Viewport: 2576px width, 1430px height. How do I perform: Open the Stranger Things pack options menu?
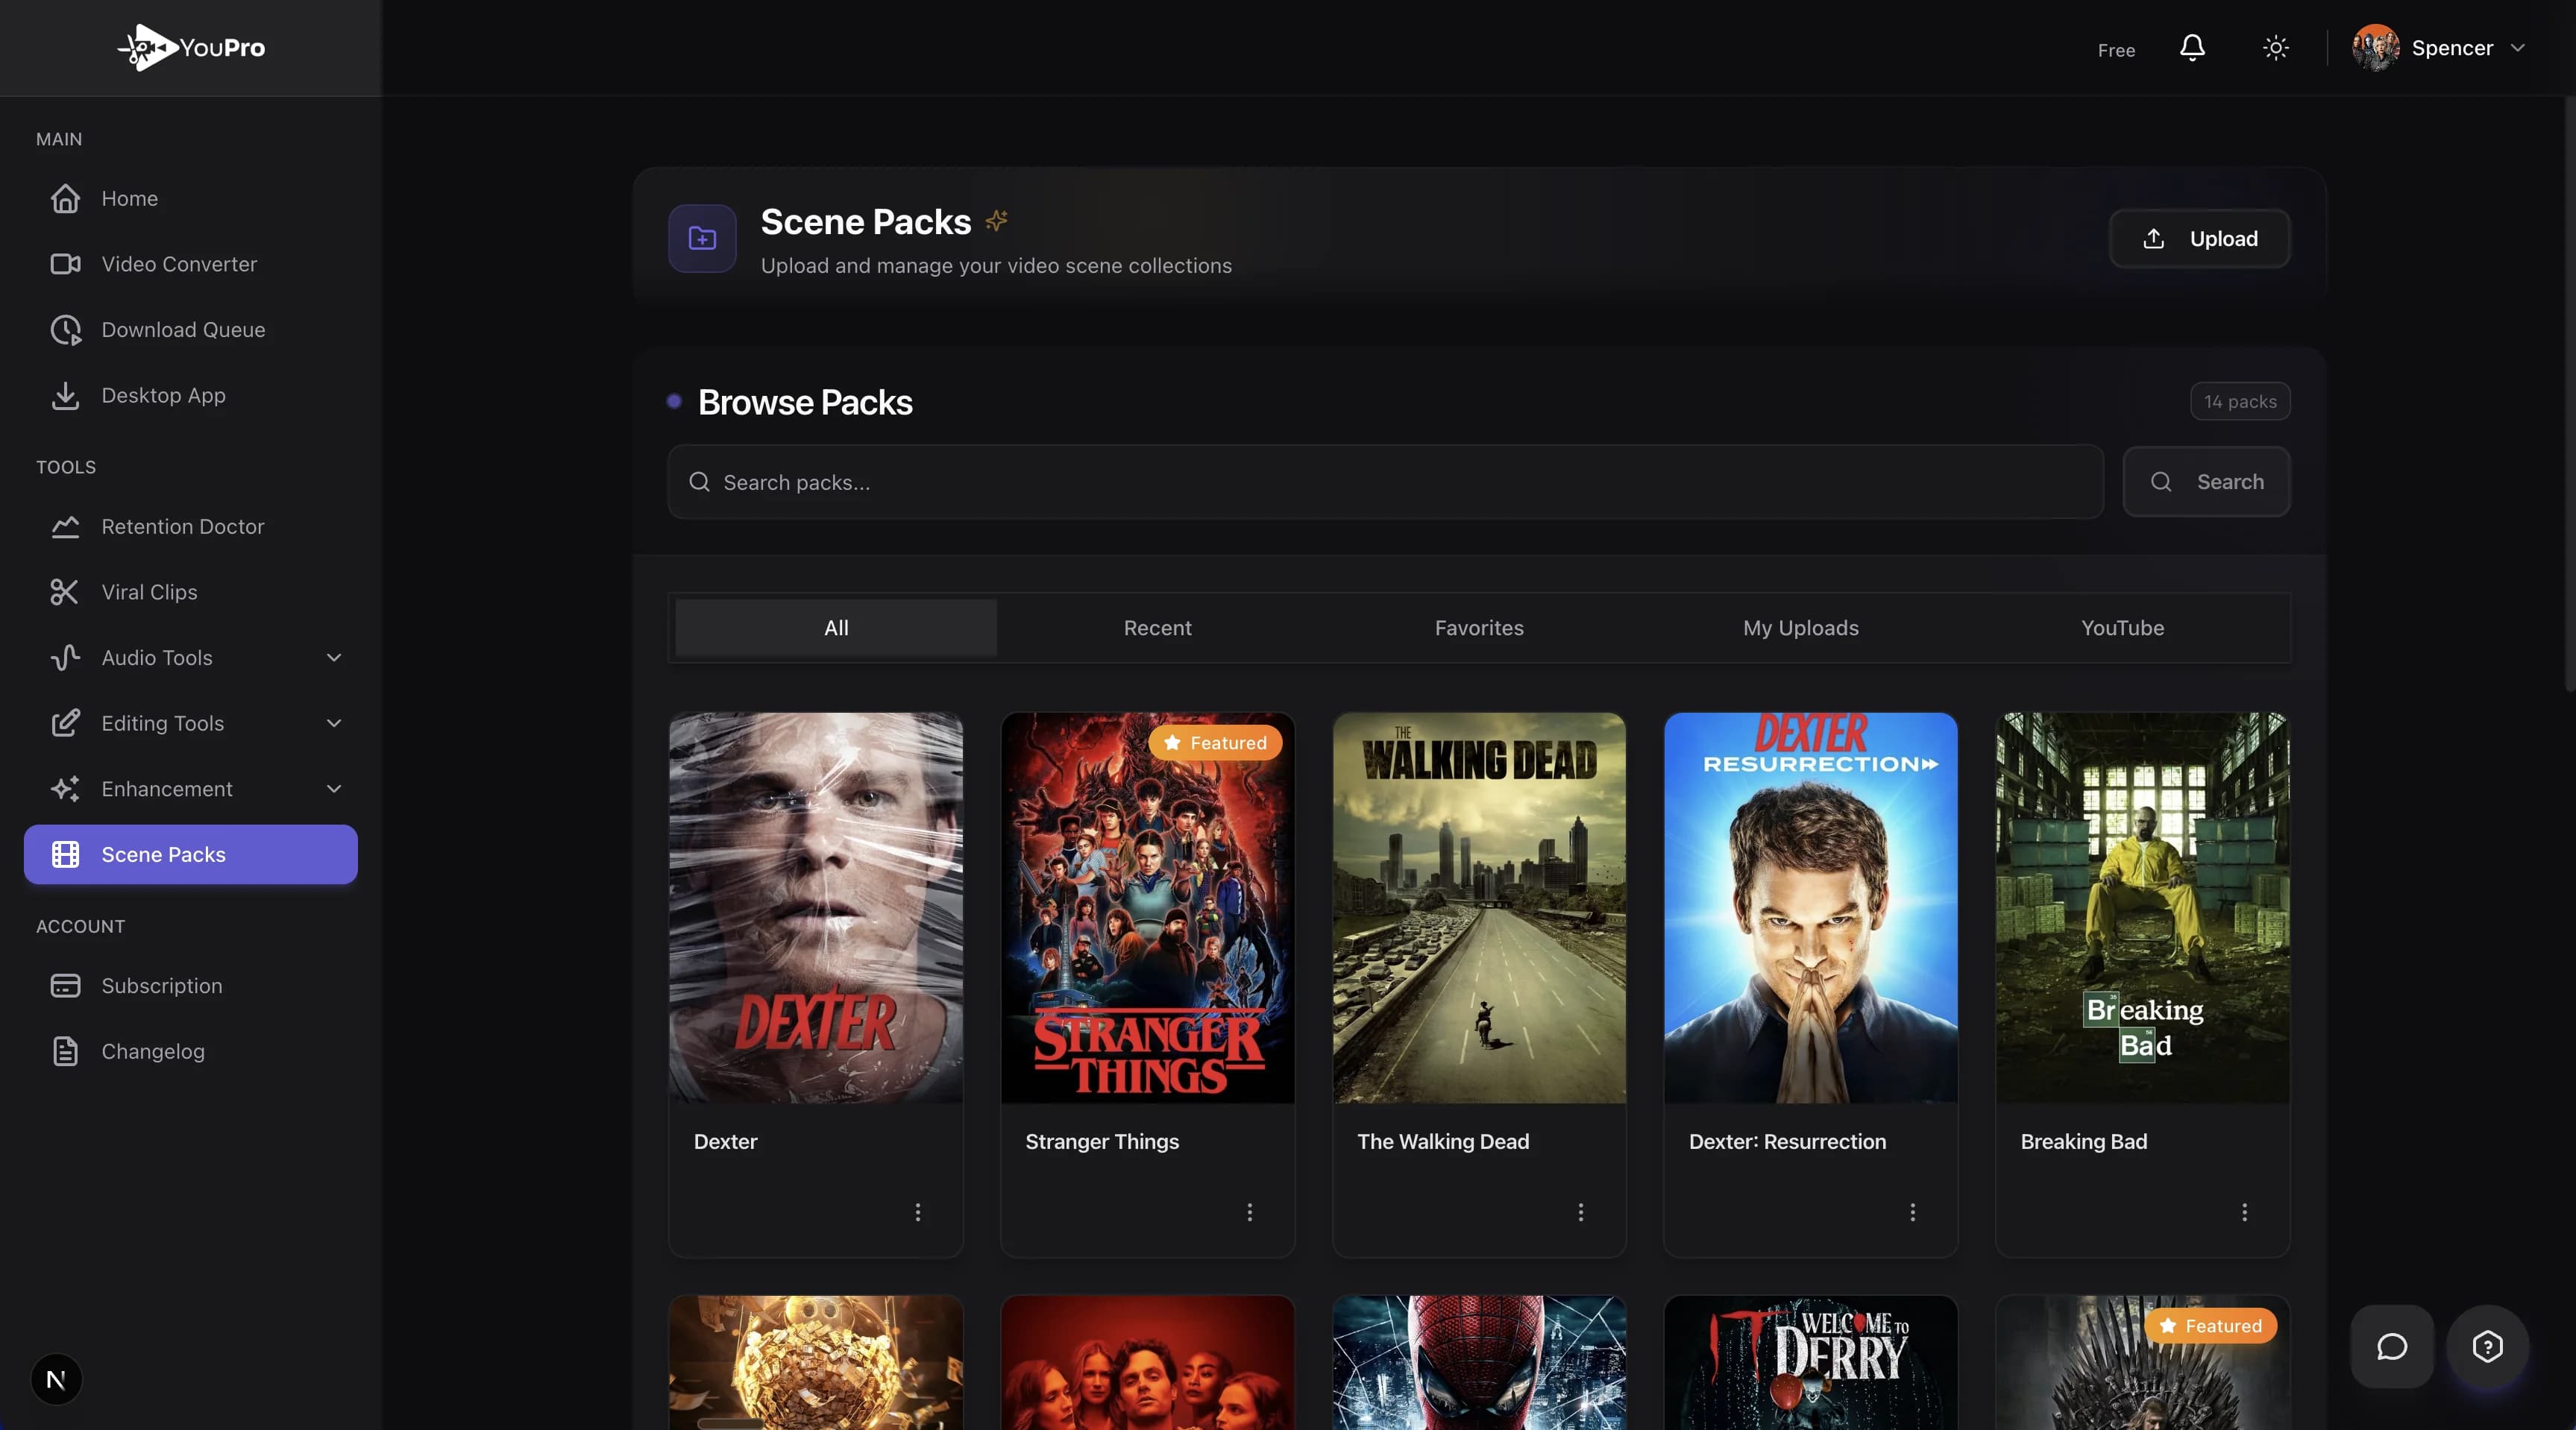(1249, 1212)
